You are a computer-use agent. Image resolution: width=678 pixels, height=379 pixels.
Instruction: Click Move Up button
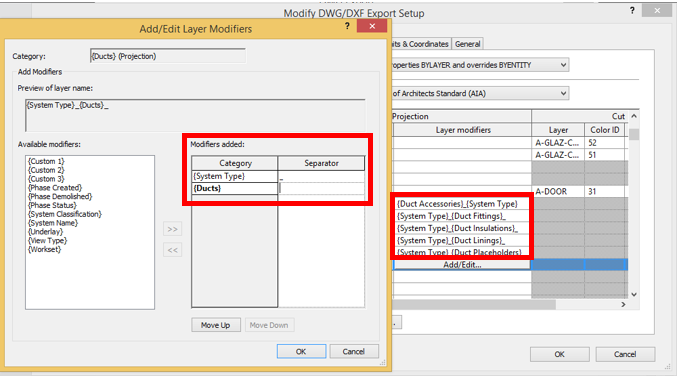coord(216,325)
